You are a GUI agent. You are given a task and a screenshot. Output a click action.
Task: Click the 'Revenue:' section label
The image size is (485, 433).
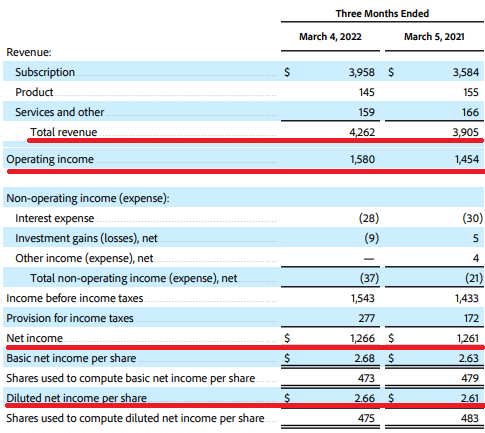(x=29, y=52)
